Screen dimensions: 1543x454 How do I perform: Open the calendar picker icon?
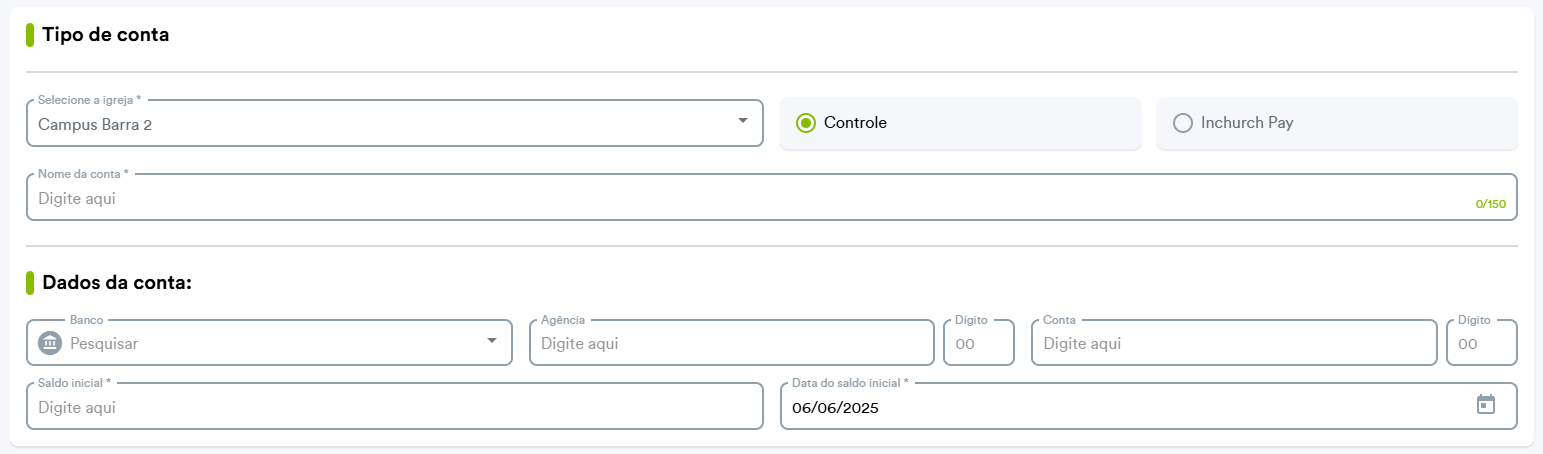(x=1486, y=404)
